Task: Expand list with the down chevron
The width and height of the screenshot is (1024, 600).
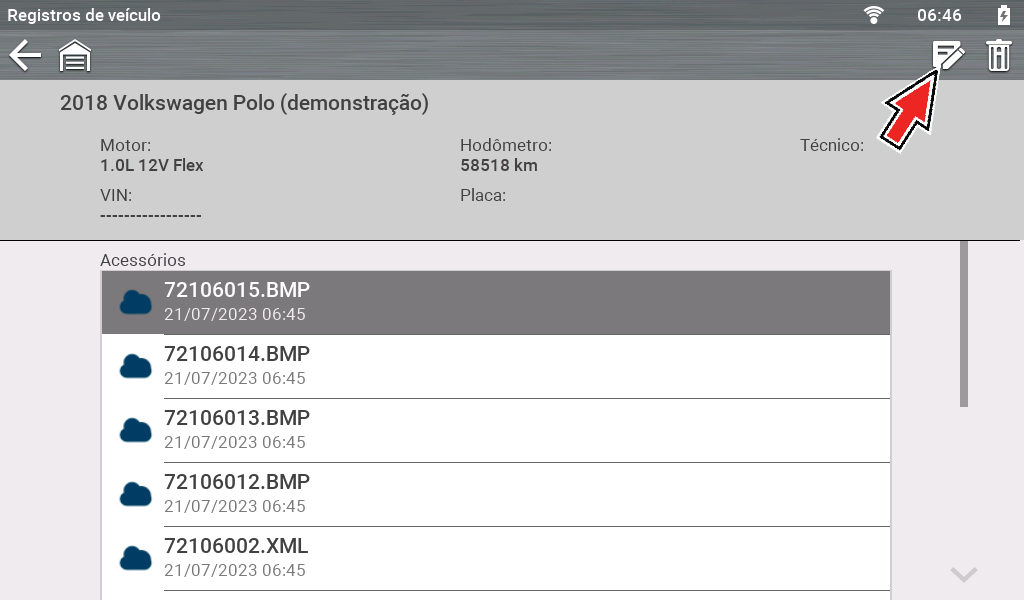Action: pyautogui.click(x=963, y=574)
